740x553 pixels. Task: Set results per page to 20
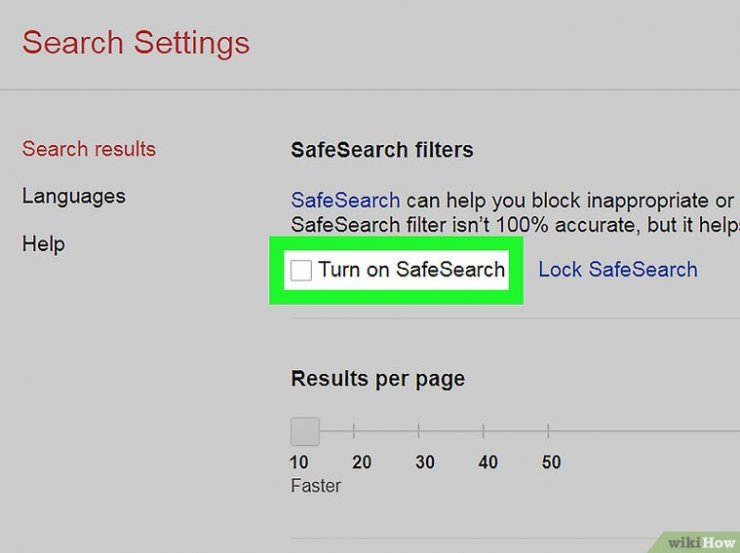(x=354, y=430)
